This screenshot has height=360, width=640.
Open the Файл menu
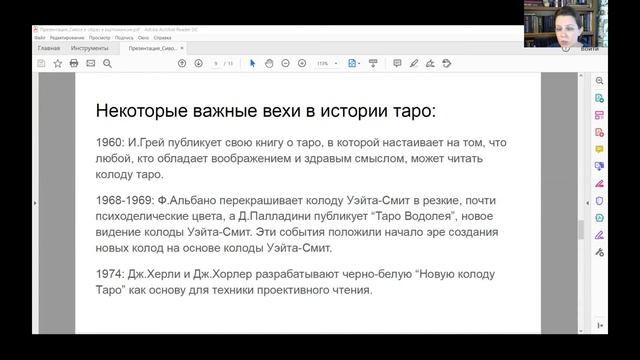[x=40, y=38]
